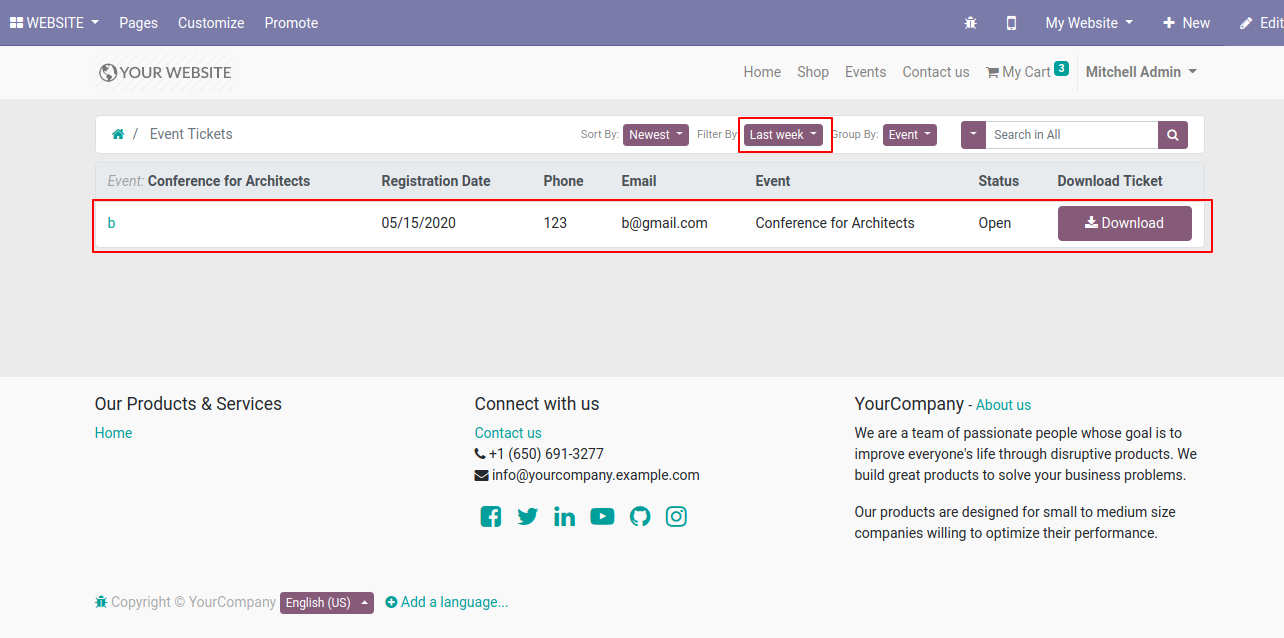This screenshot has width=1284, height=638.
Task: Open the Promote menu
Action: [x=291, y=22]
